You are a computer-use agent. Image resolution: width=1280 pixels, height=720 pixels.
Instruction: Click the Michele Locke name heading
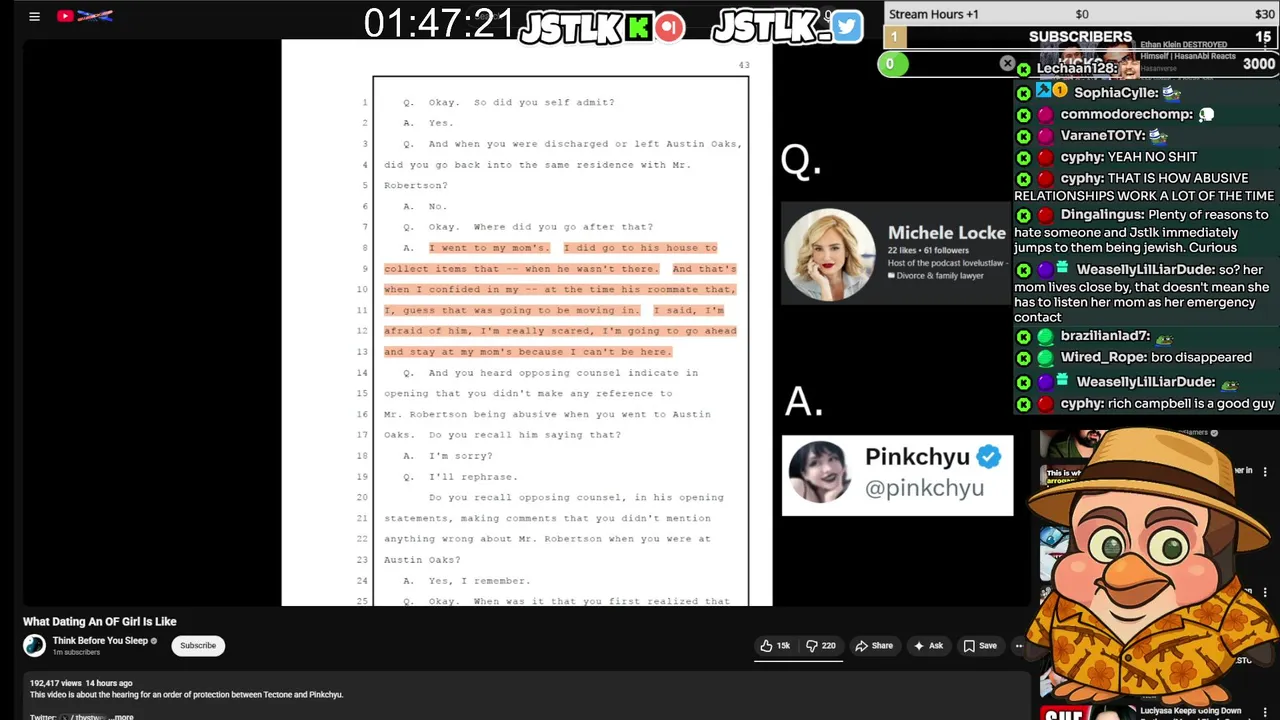(946, 233)
